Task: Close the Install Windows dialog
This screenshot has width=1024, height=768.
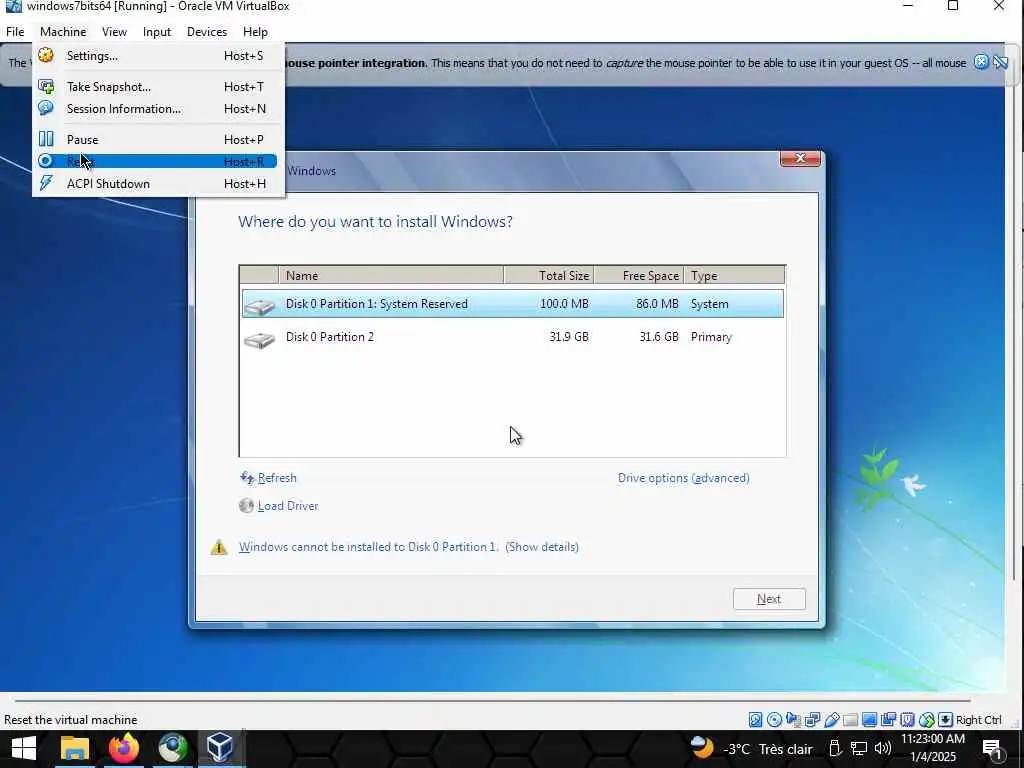Action: 800,158
